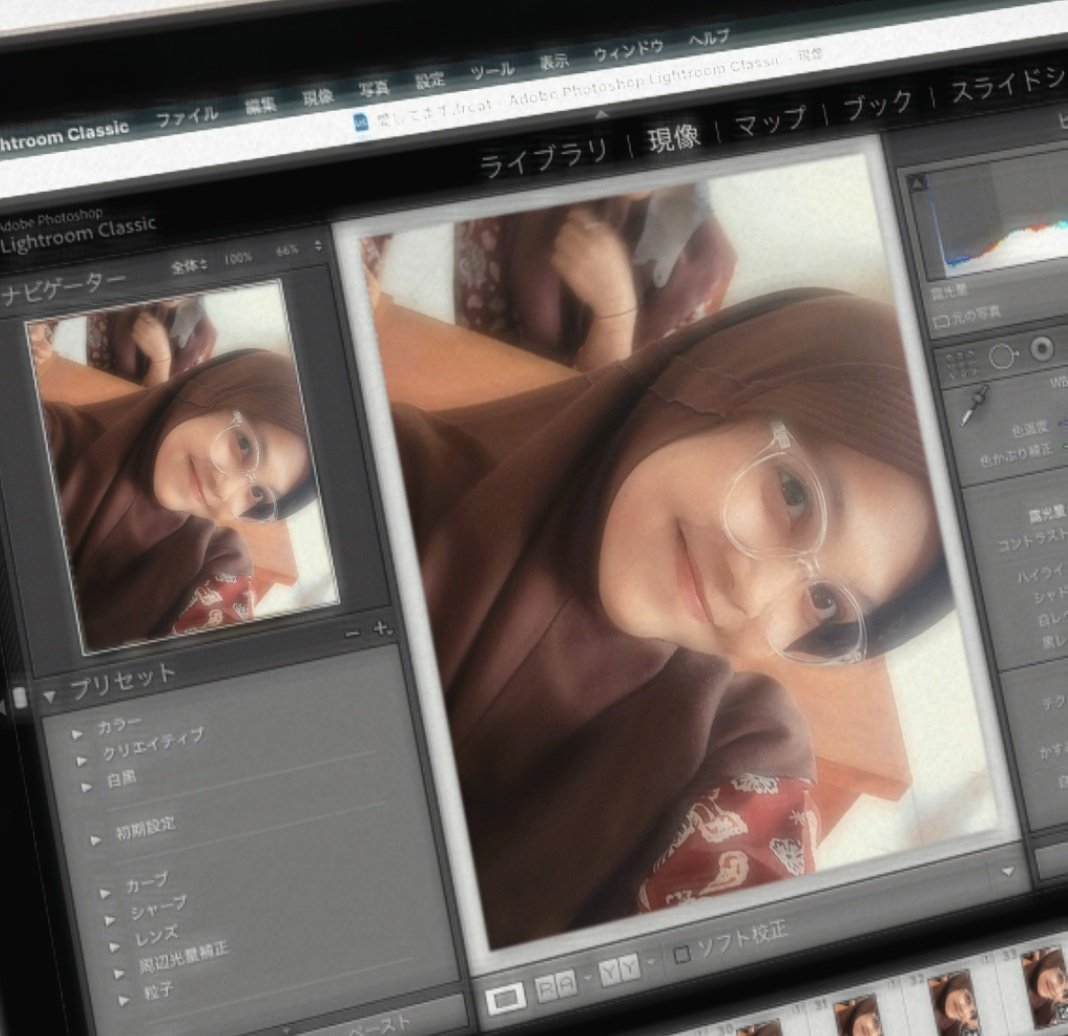Viewport: 1068px width, 1036px height.
Task: Expand the 粒子 preset group
Action: tap(125, 1001)
